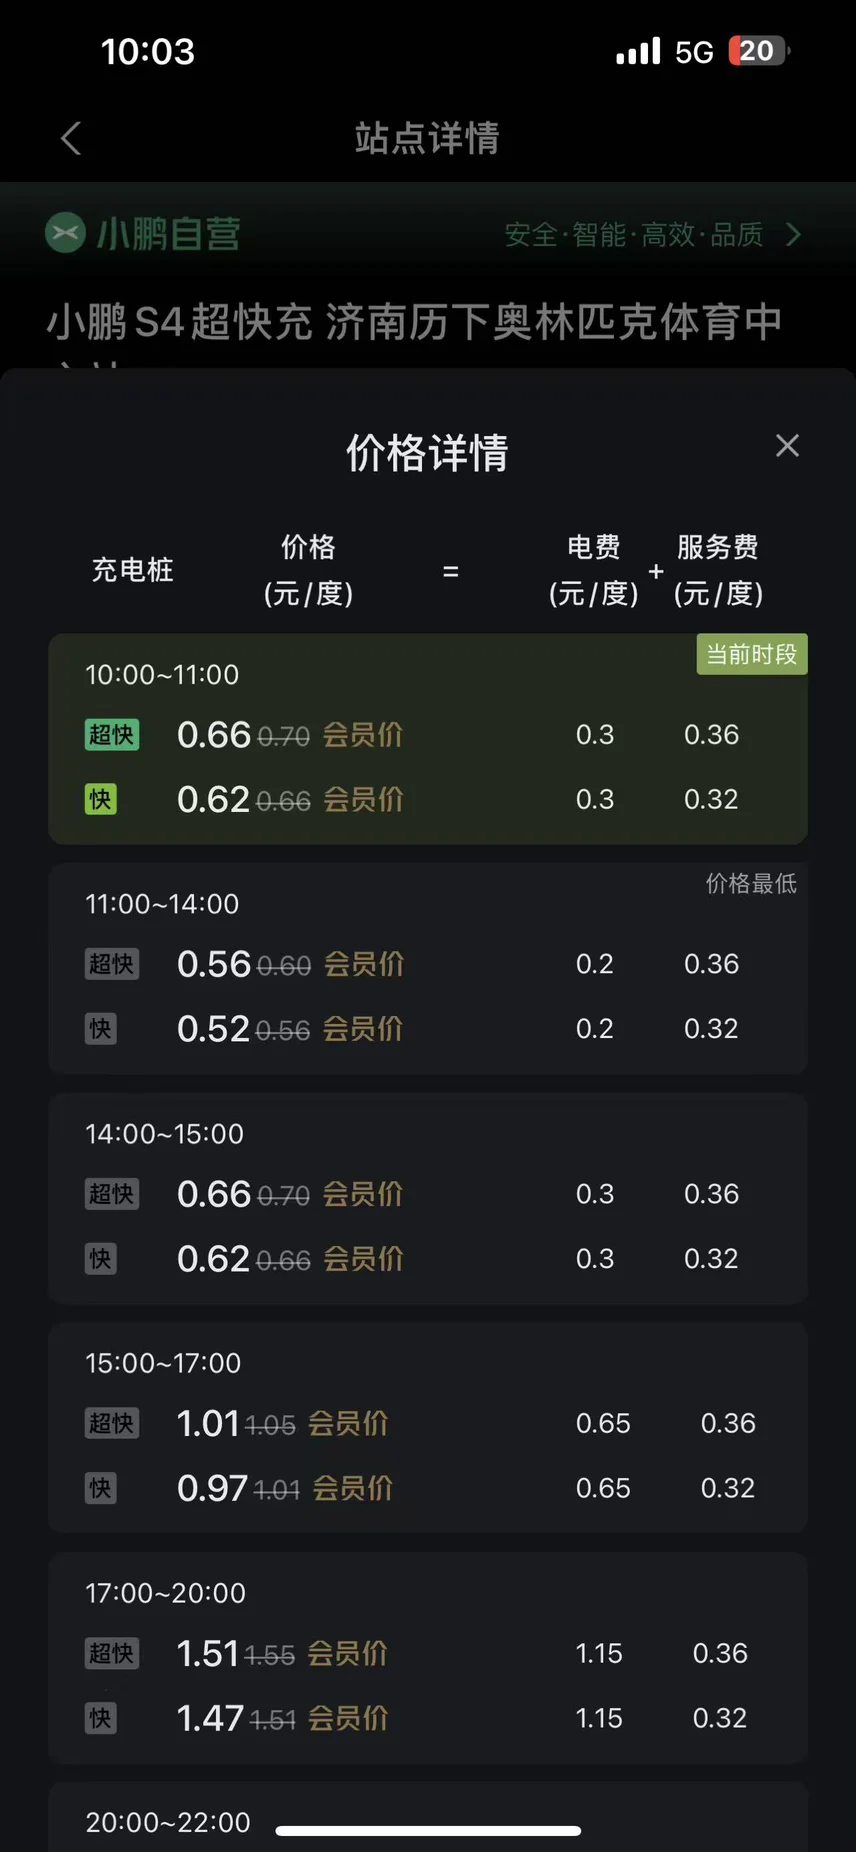The width and height of the screenshot is (856, 1852).
Task: Tap 会员价 link next to 0.66 in 10:00~11:00
Action: pos(362,735)
